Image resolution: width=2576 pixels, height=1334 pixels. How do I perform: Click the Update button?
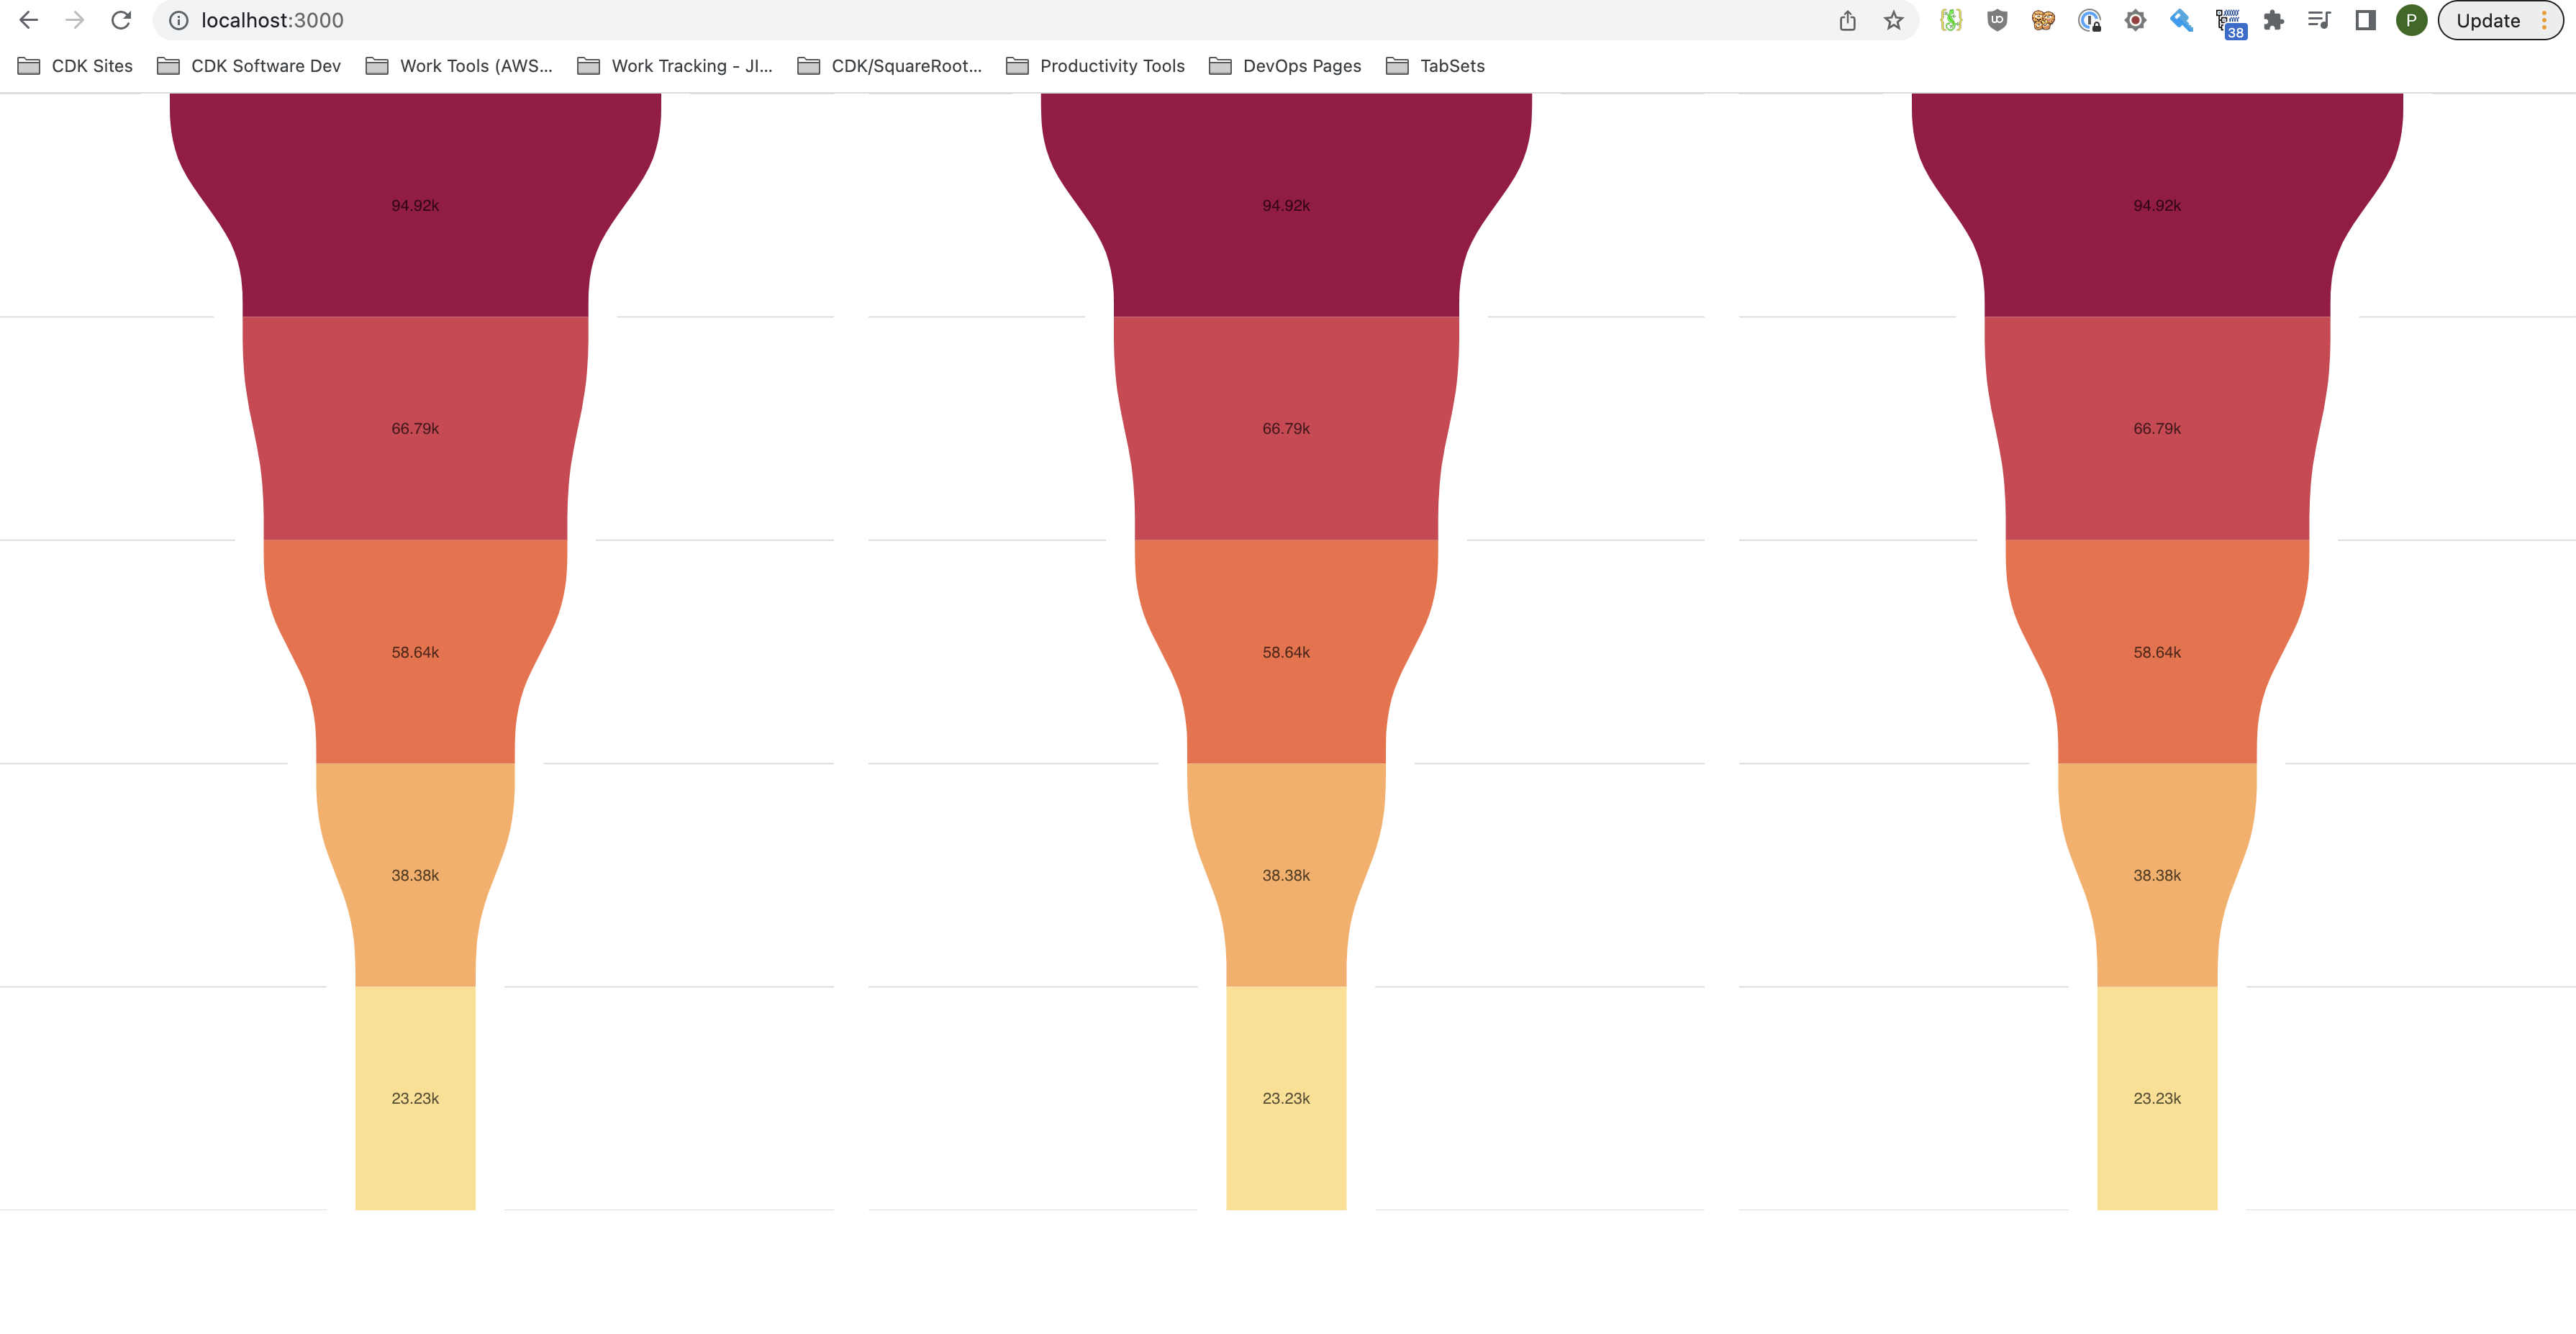click(x=2487, y=20)
